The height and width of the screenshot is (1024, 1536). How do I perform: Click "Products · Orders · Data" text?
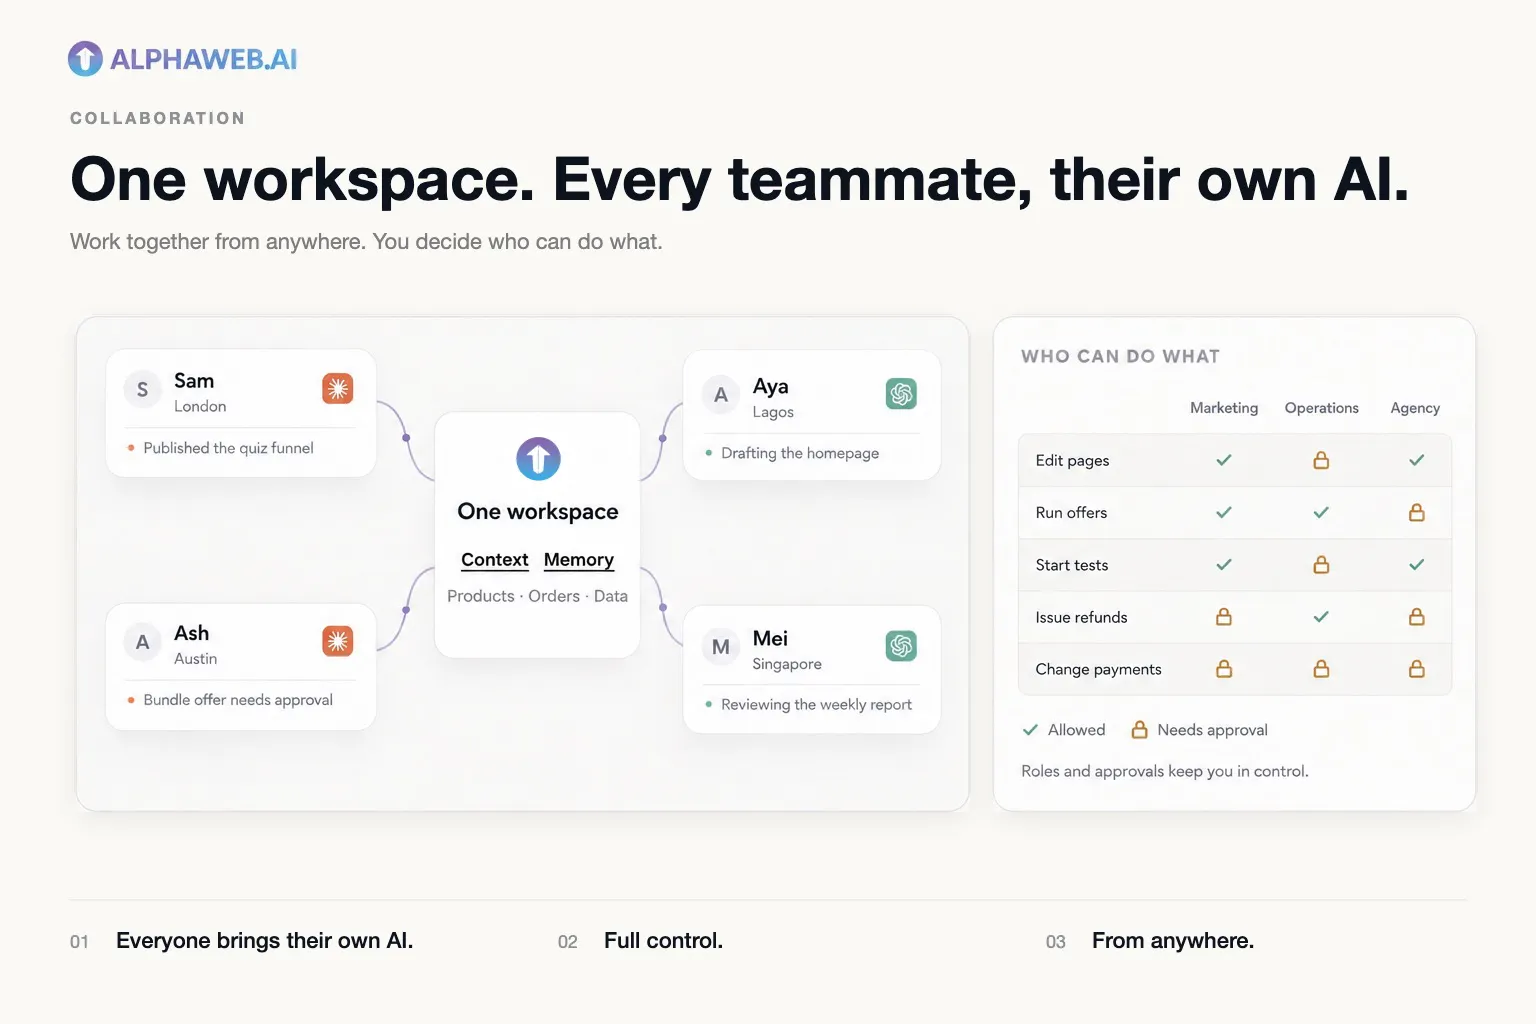click(537, 596)
